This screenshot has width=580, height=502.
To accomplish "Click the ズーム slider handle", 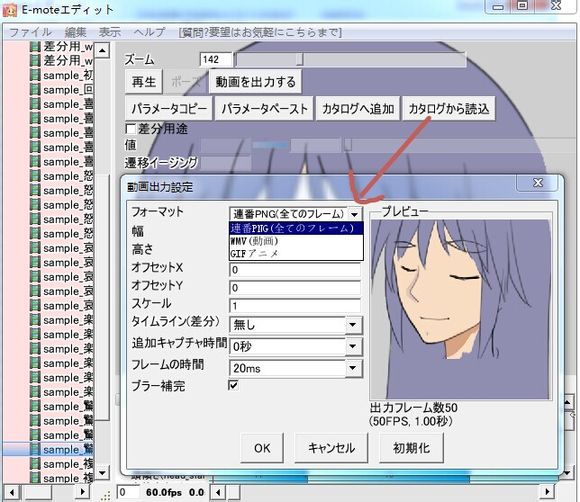I will [300, 60].
